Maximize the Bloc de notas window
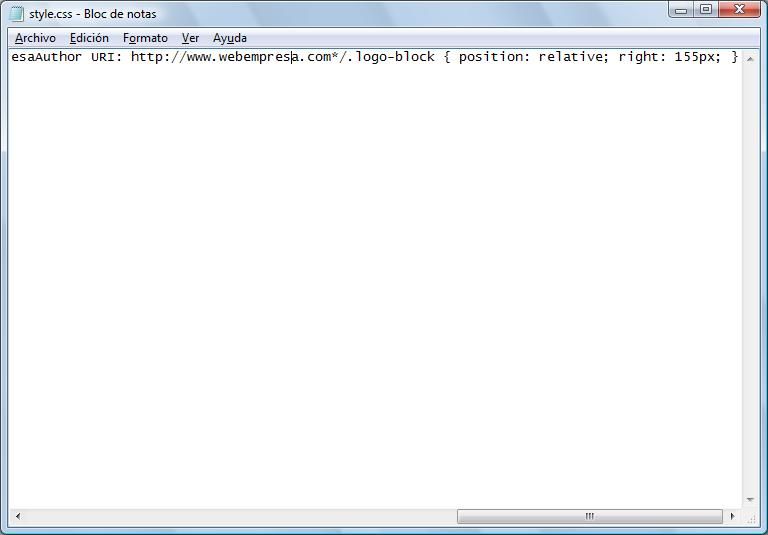The height and width of the screenshot is (535, 768). [706, 10]
